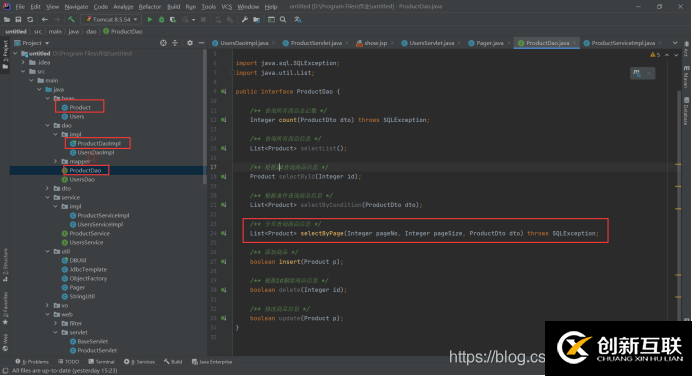Viewport: 692px width, 376px height.
Task: Click implementation gutter icon at line 24
Action: coord(224,233)
